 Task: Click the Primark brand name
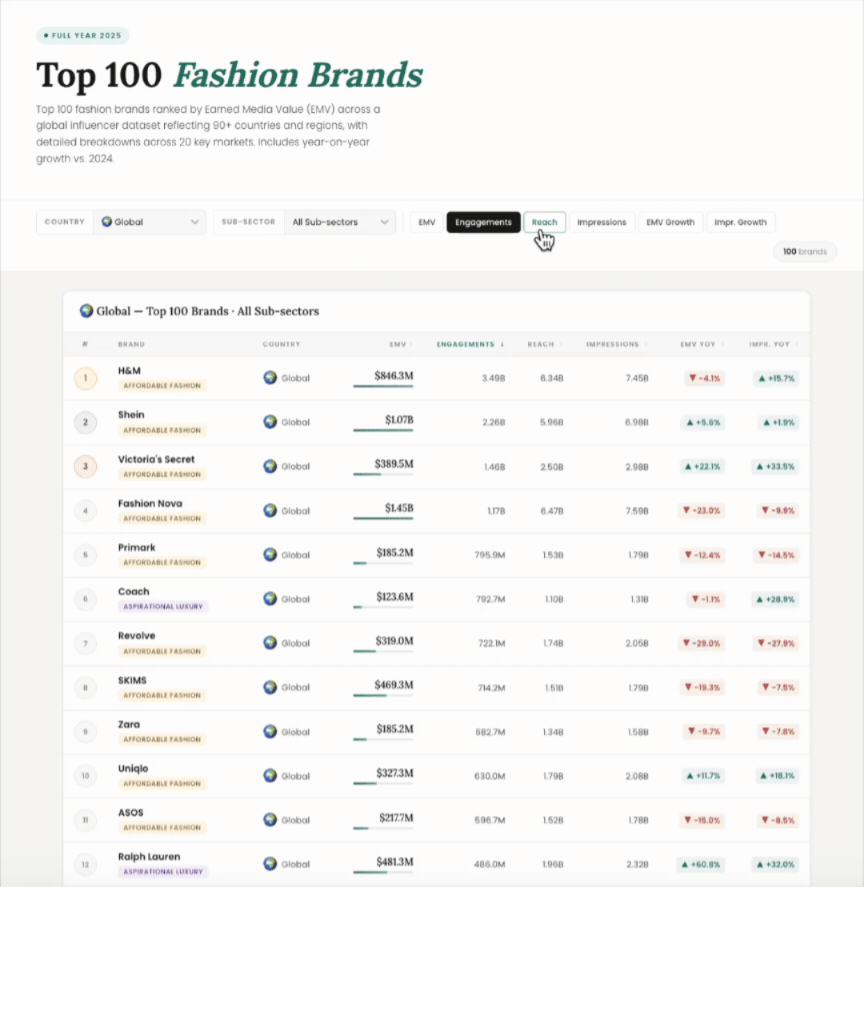(x=136, y=547)
